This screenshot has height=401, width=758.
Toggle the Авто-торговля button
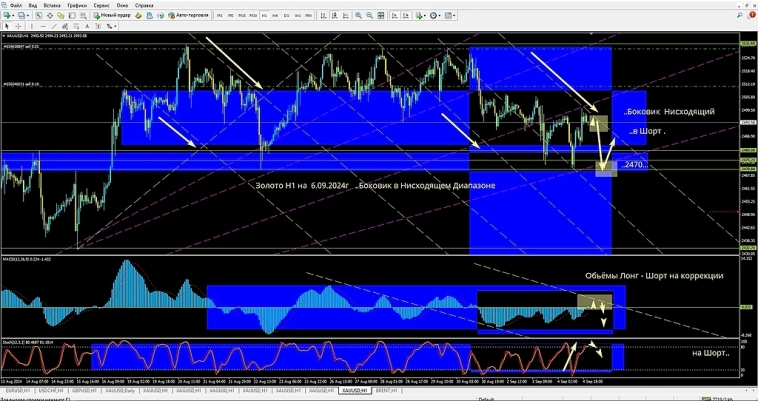pyautogui.click(x=189, y=15)
